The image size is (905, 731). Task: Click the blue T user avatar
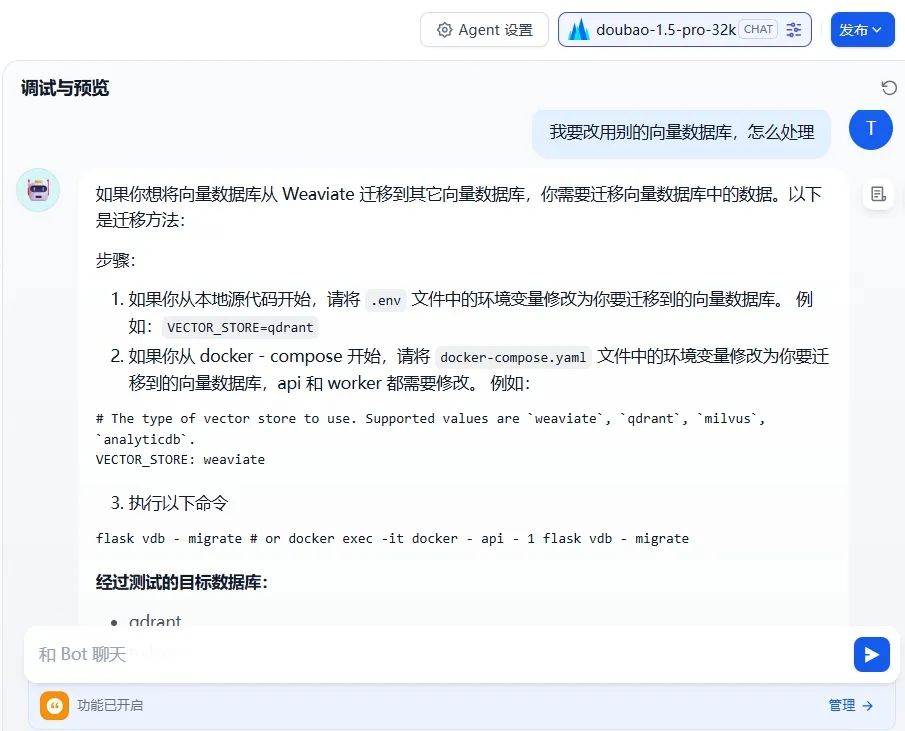click(x=870, y=129)
